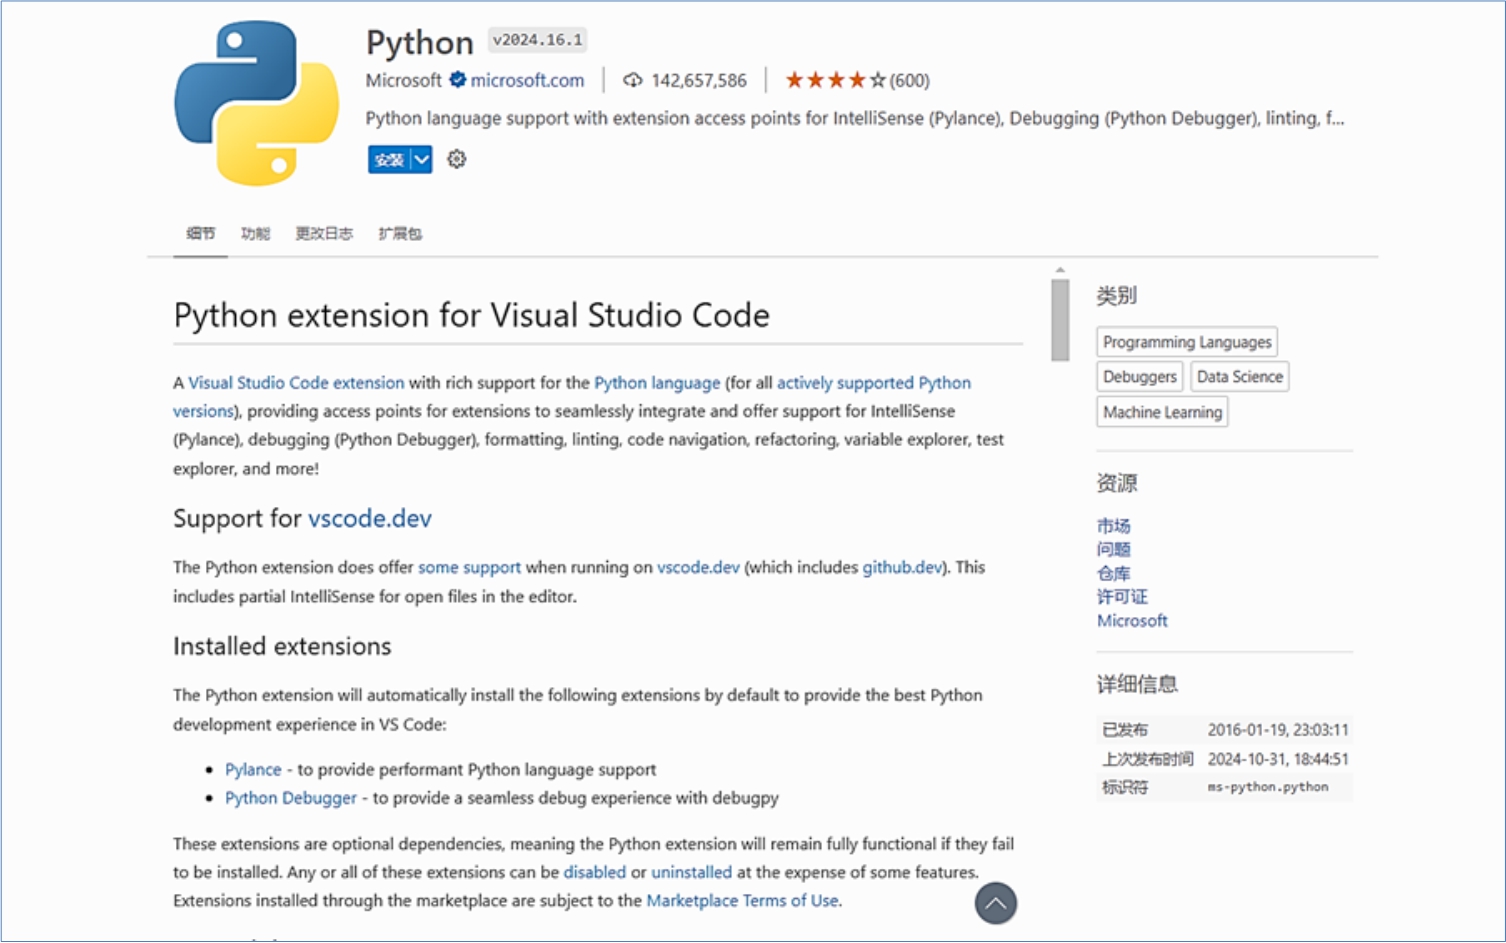Click the star rating icons

[x=835, y=80]
